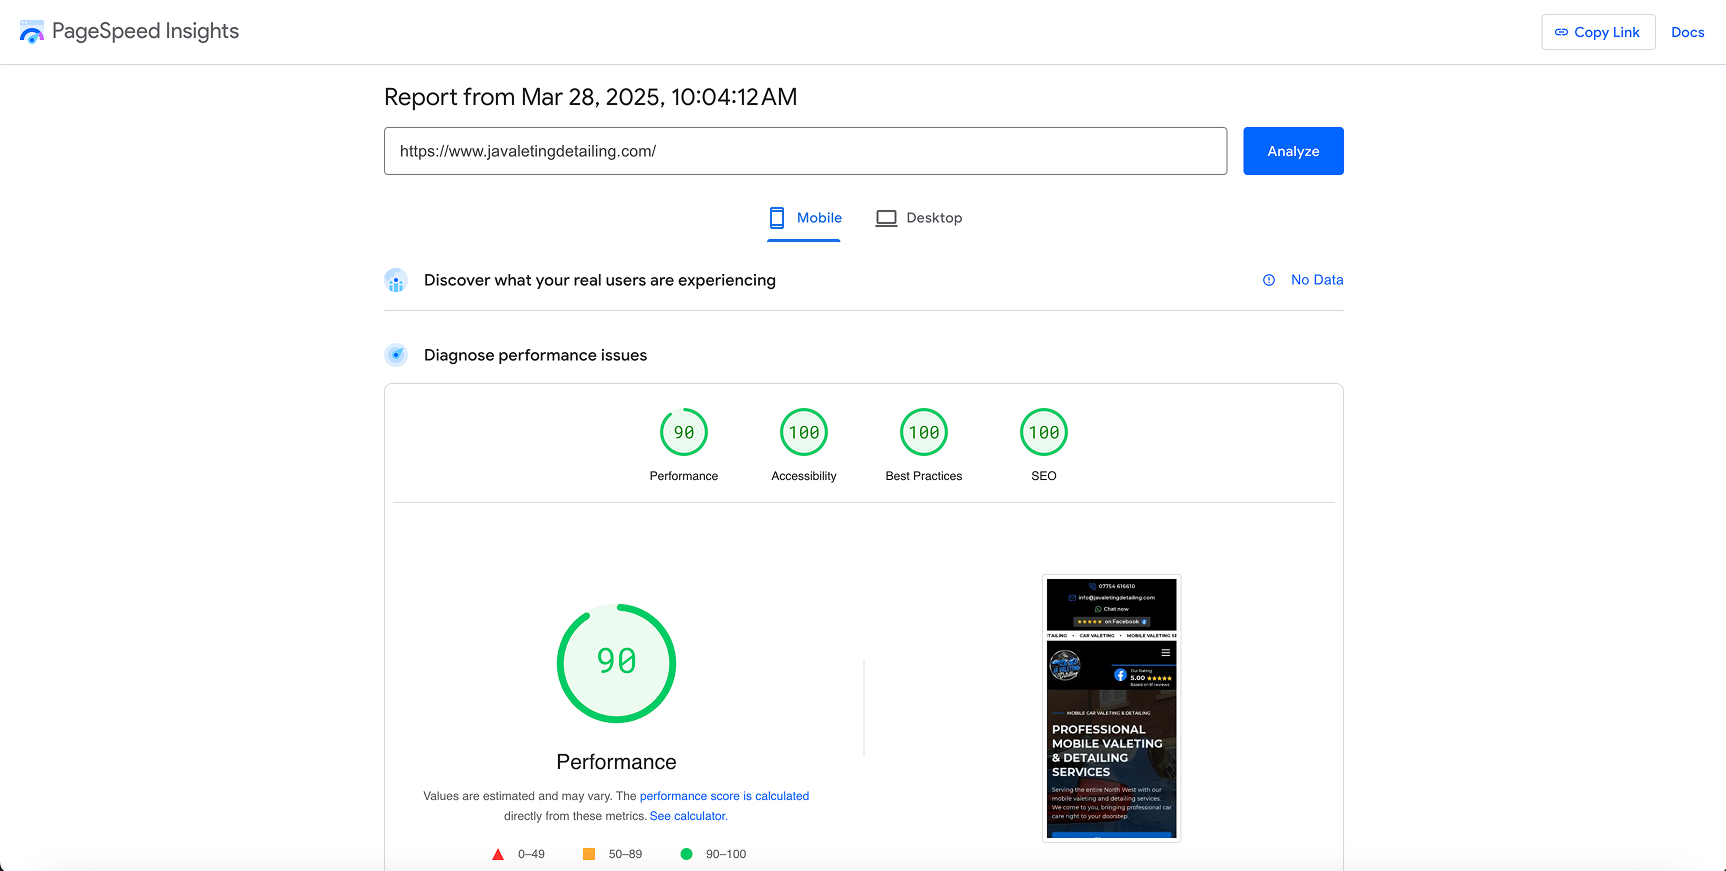Switch to the Mobile tab
Screen dimensions: 1726x871
tap(804, 218)
